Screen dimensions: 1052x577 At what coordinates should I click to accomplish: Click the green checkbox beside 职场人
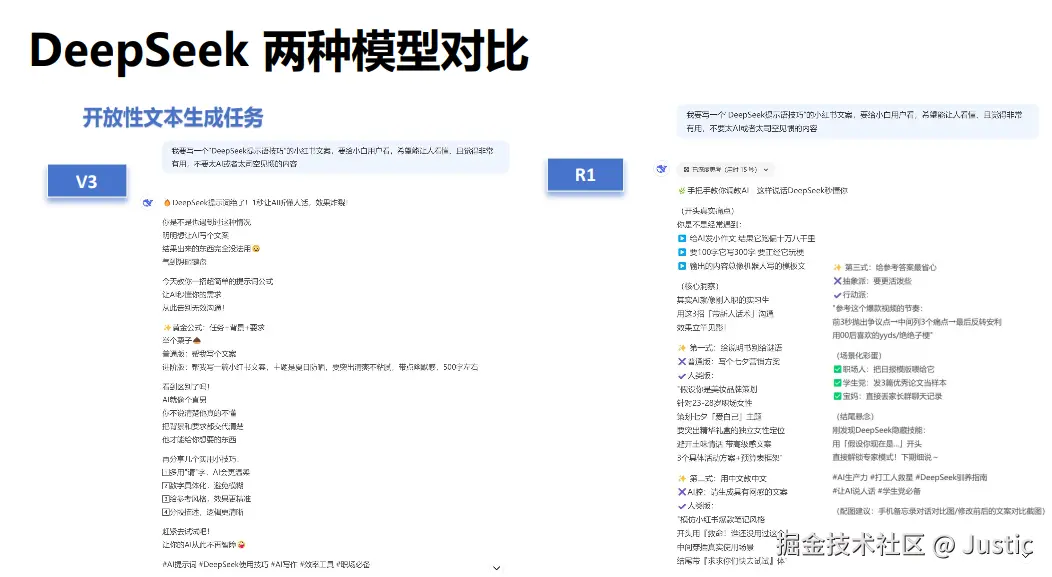click(x=837, y=369)
